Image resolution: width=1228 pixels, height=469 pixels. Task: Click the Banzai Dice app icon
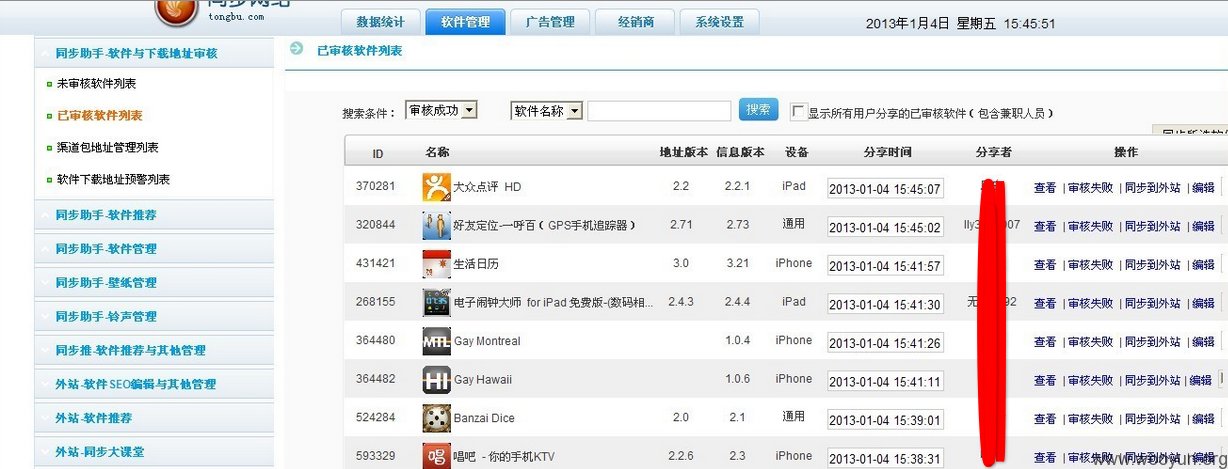[437, 418]
